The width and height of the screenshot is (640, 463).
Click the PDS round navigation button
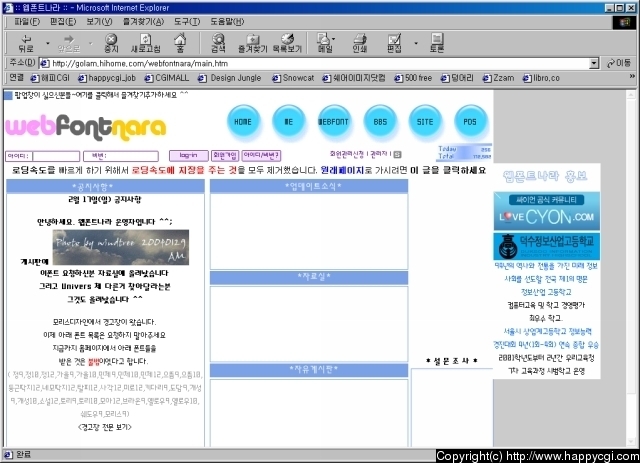[x=470, y=122]
